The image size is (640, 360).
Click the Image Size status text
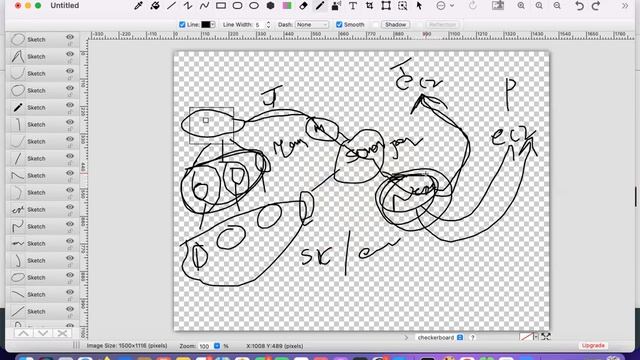[x=127, y=346]
